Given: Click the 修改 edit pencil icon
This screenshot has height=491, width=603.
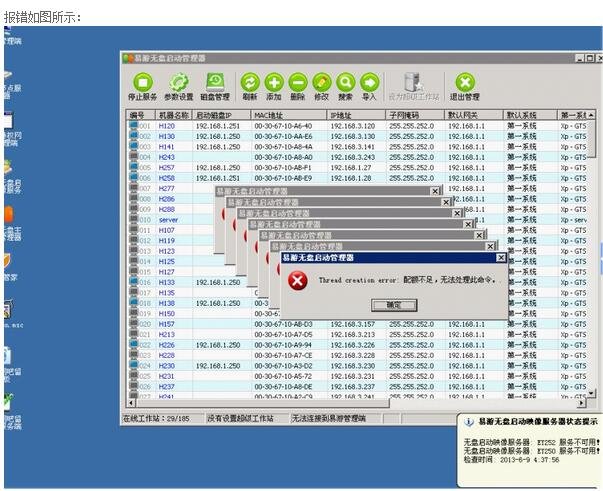Looking at the screenshot, I should [x=321, y=83].
